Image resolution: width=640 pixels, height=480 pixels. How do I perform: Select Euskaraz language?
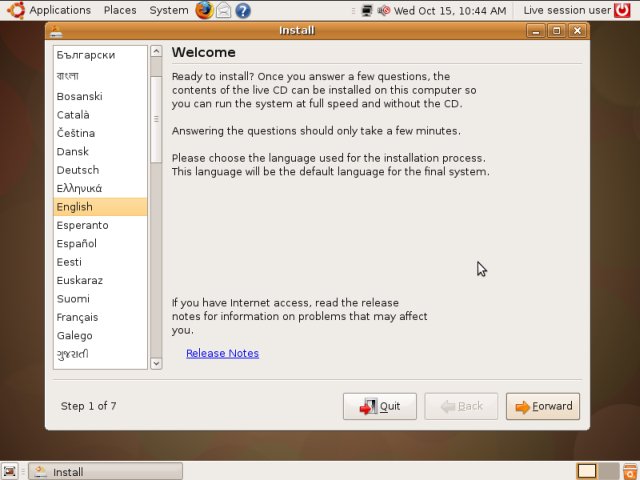(100, 280)
